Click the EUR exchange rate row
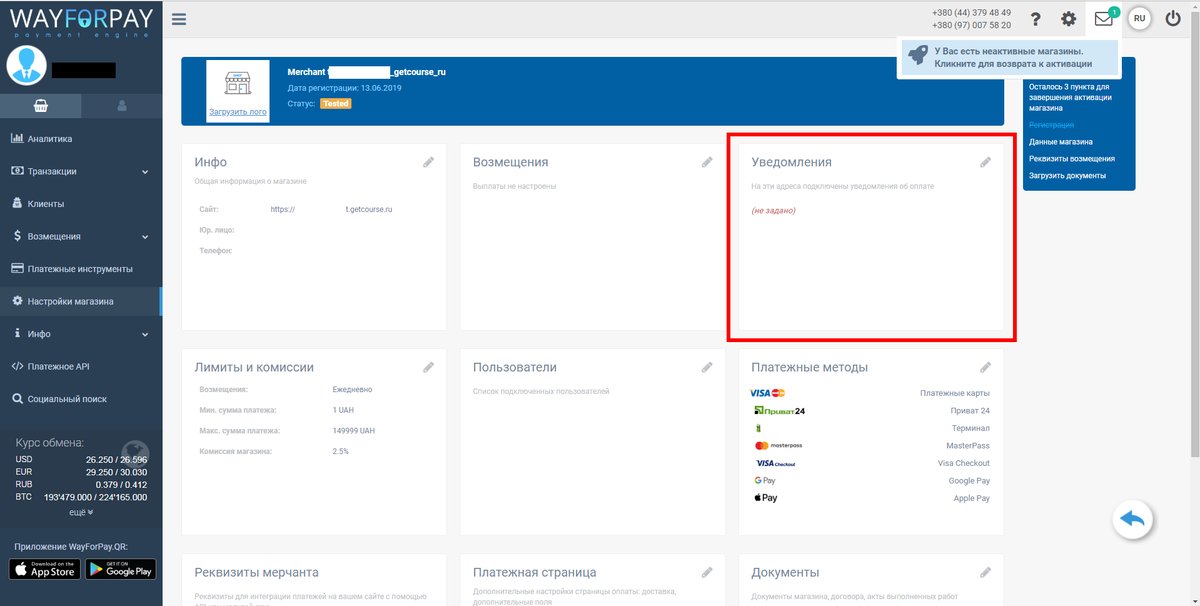 81,472
